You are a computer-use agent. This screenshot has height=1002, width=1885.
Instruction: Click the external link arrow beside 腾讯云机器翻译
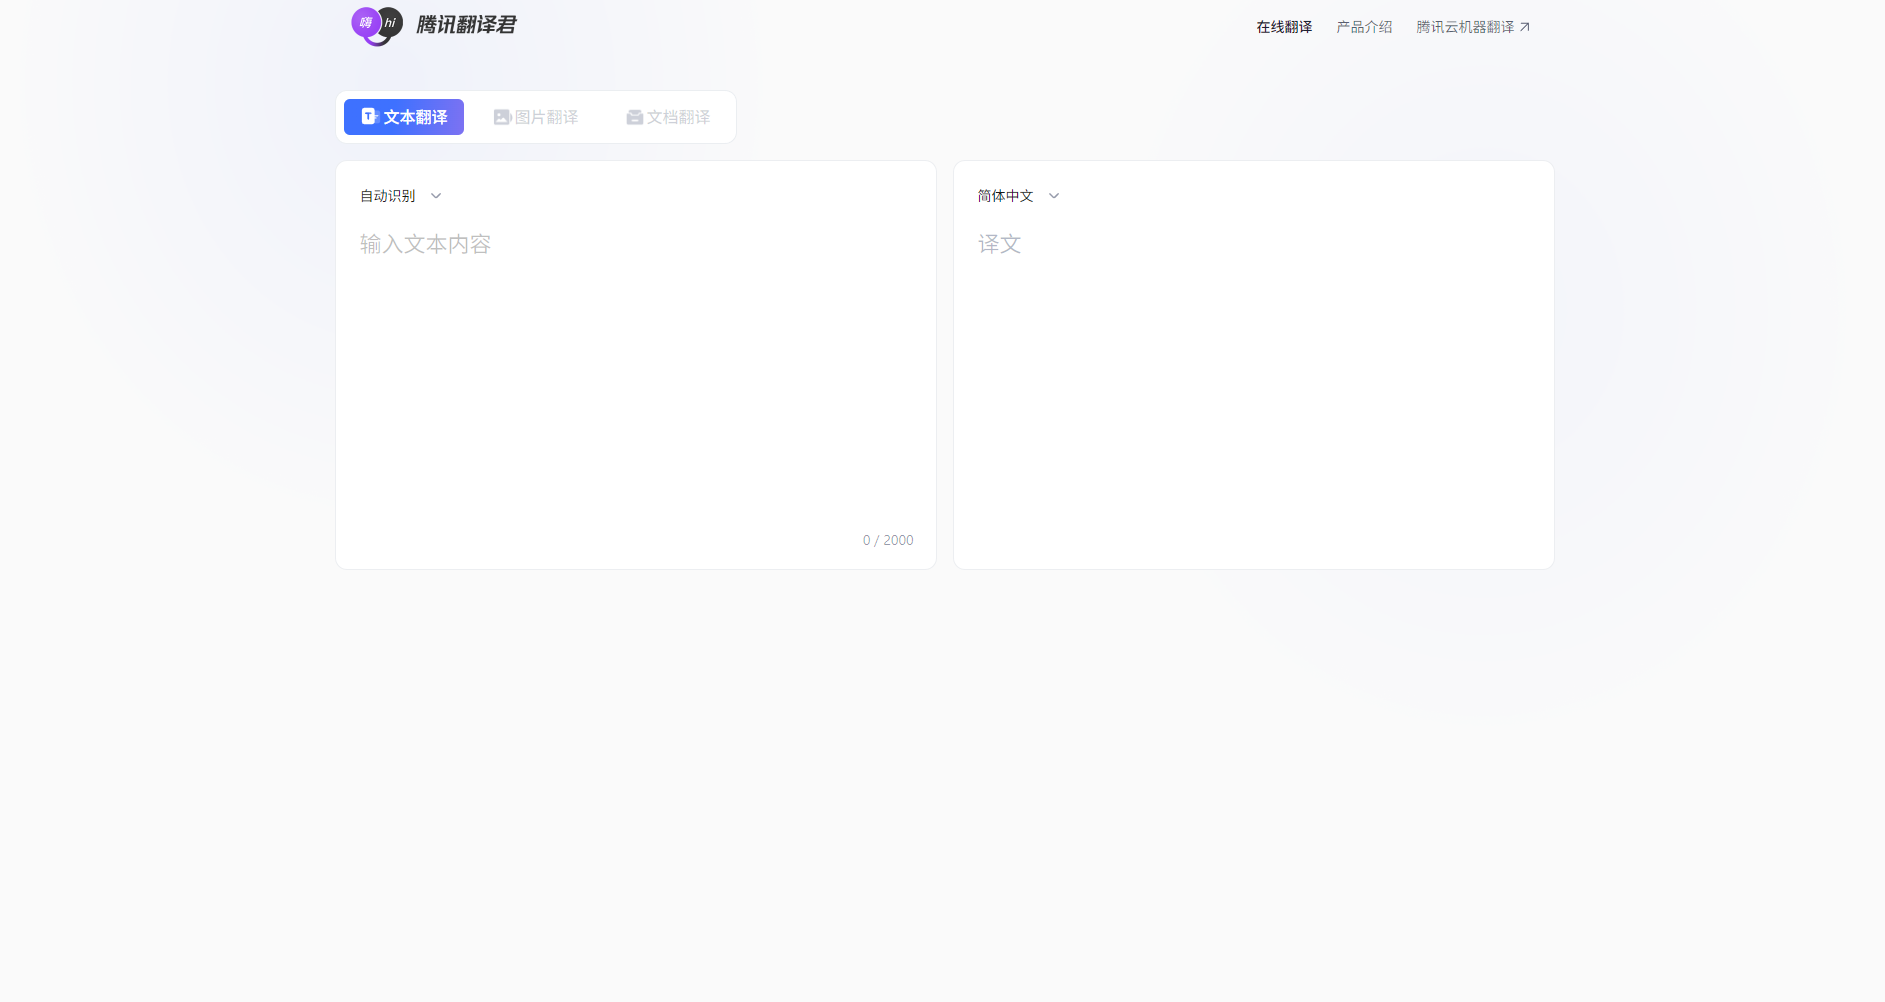(x=1524, y=26)
